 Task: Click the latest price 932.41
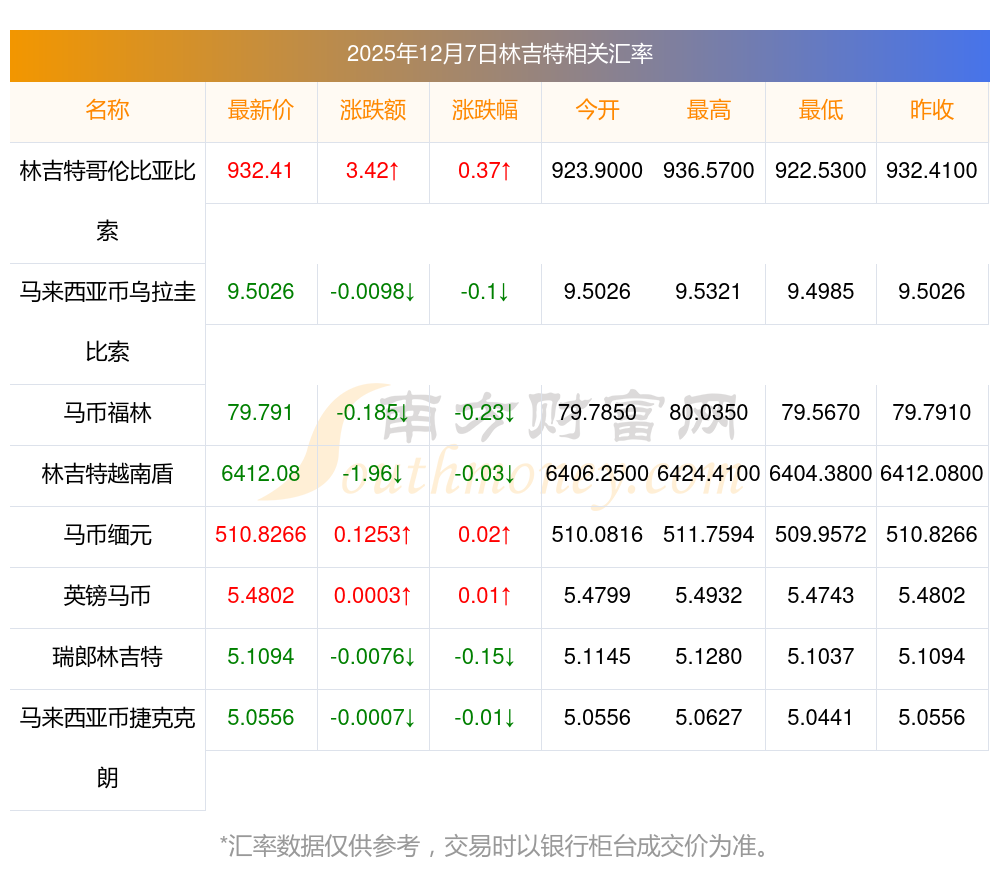coord(260,171)
